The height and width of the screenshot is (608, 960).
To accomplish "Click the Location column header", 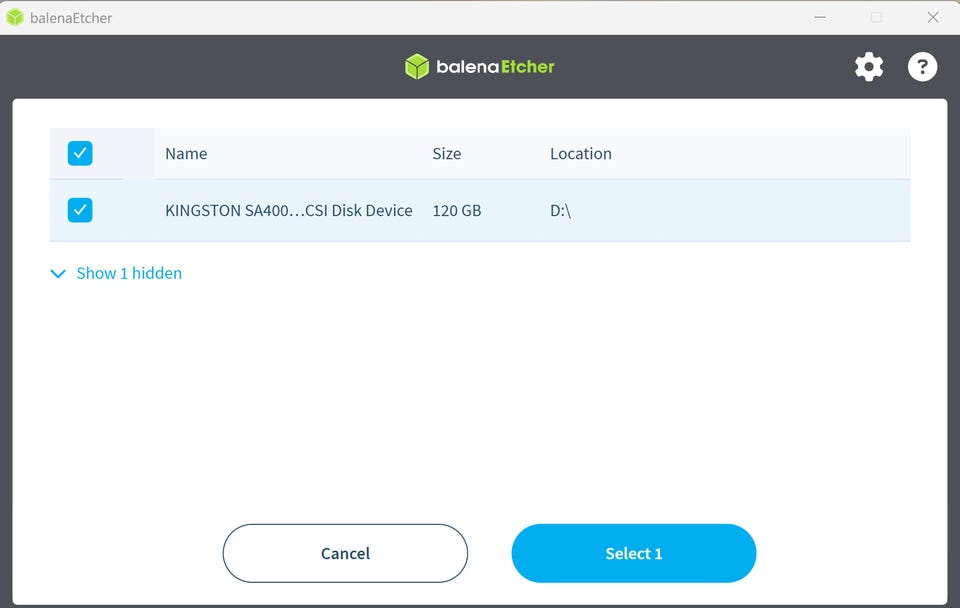I will pyautogui.click(x=580, y=154).
